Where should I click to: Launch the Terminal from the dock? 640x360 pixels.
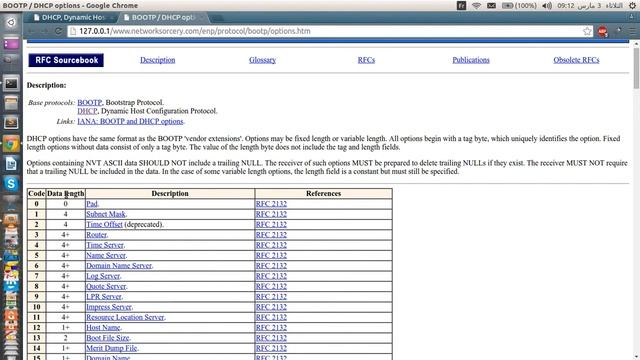11,83
